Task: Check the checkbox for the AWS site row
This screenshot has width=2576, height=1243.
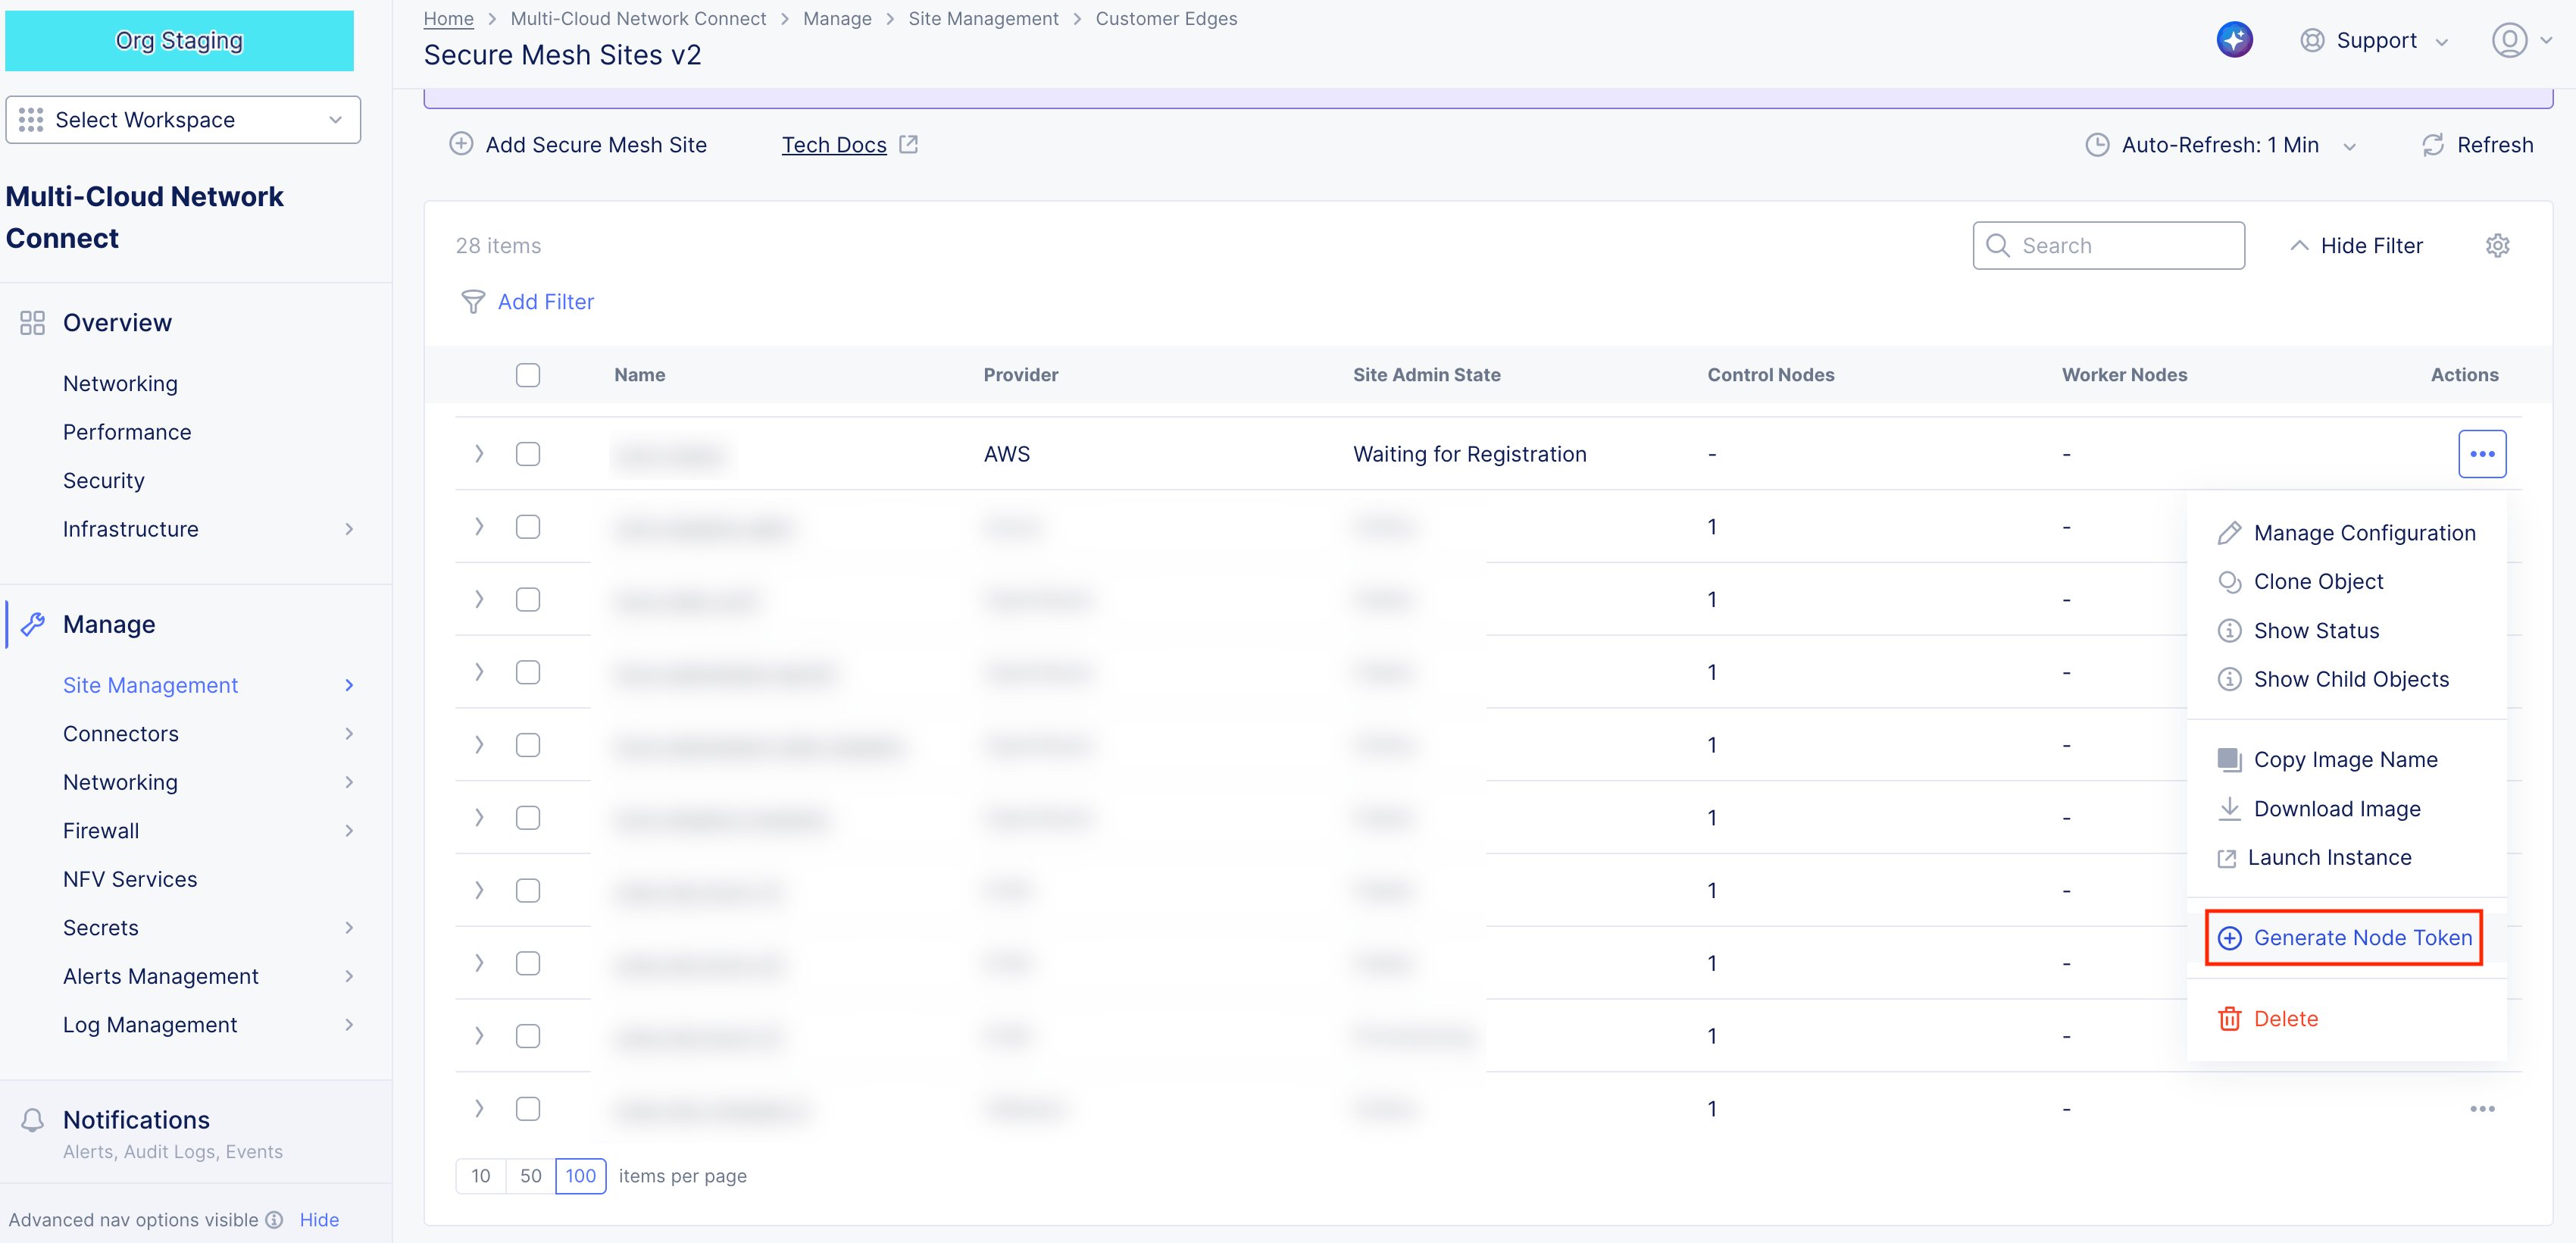Action: pyautogui.click(x=528, y=454)
